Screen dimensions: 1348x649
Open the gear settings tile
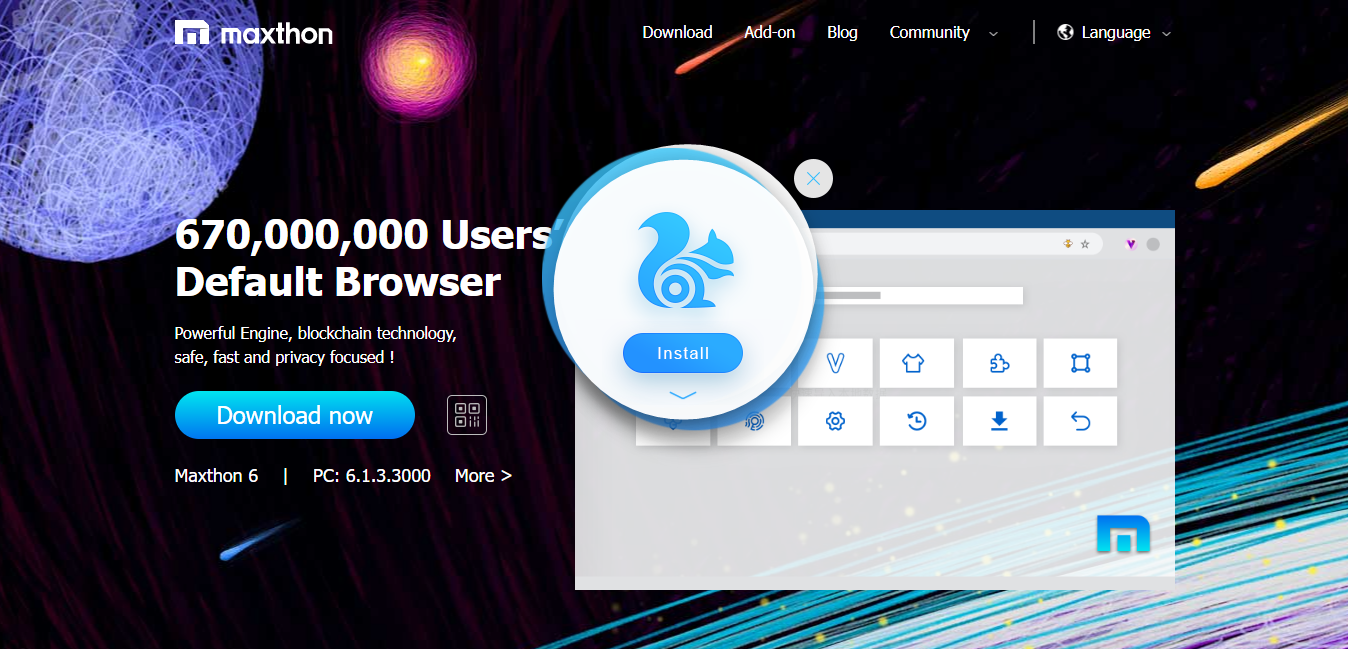pyautogui.click(x=835, y=421)
